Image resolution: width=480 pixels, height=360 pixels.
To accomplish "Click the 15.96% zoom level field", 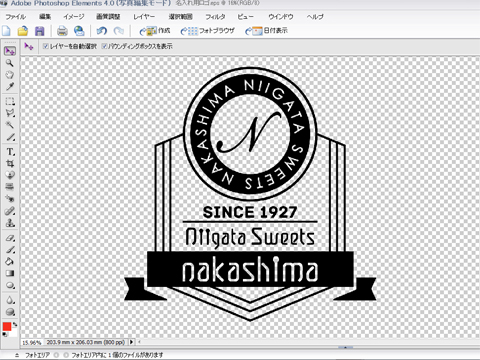I will (x=32, y=342).
